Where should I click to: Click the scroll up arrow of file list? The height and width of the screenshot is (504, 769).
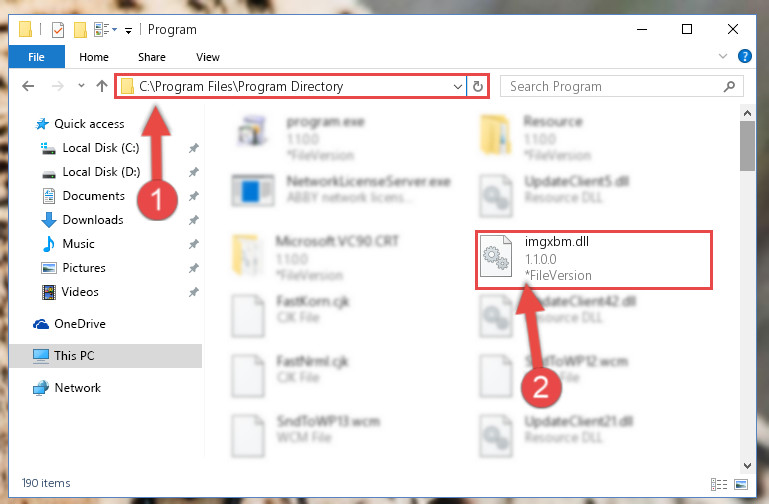coord(747,113)
